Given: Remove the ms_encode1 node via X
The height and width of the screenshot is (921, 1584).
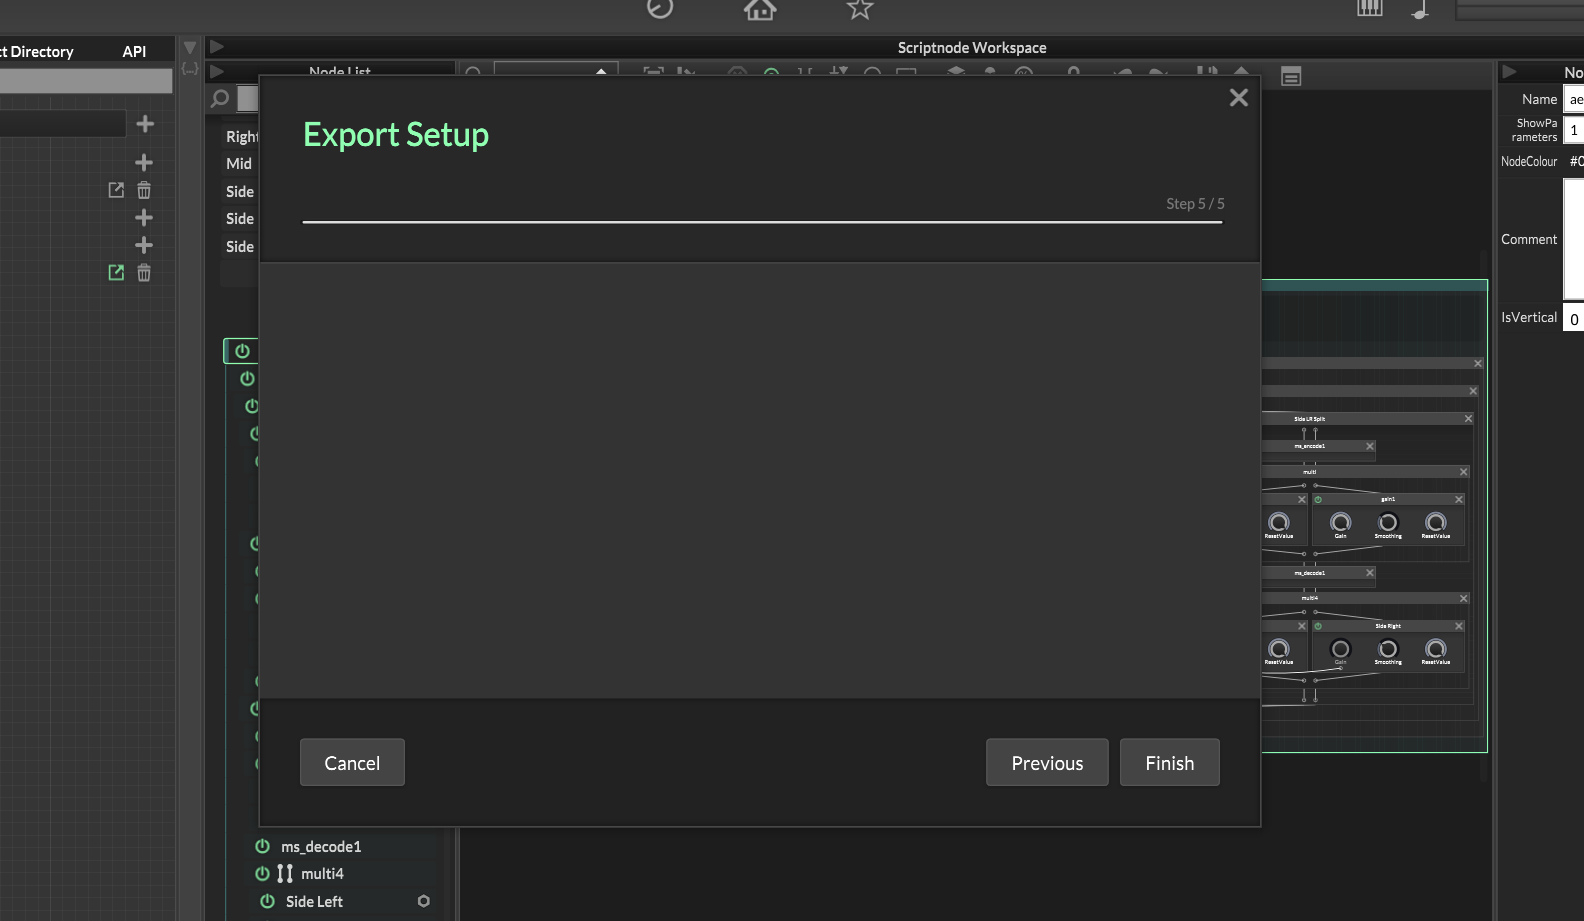Looking at the screenshot, I should click(x=1370, y=446).
